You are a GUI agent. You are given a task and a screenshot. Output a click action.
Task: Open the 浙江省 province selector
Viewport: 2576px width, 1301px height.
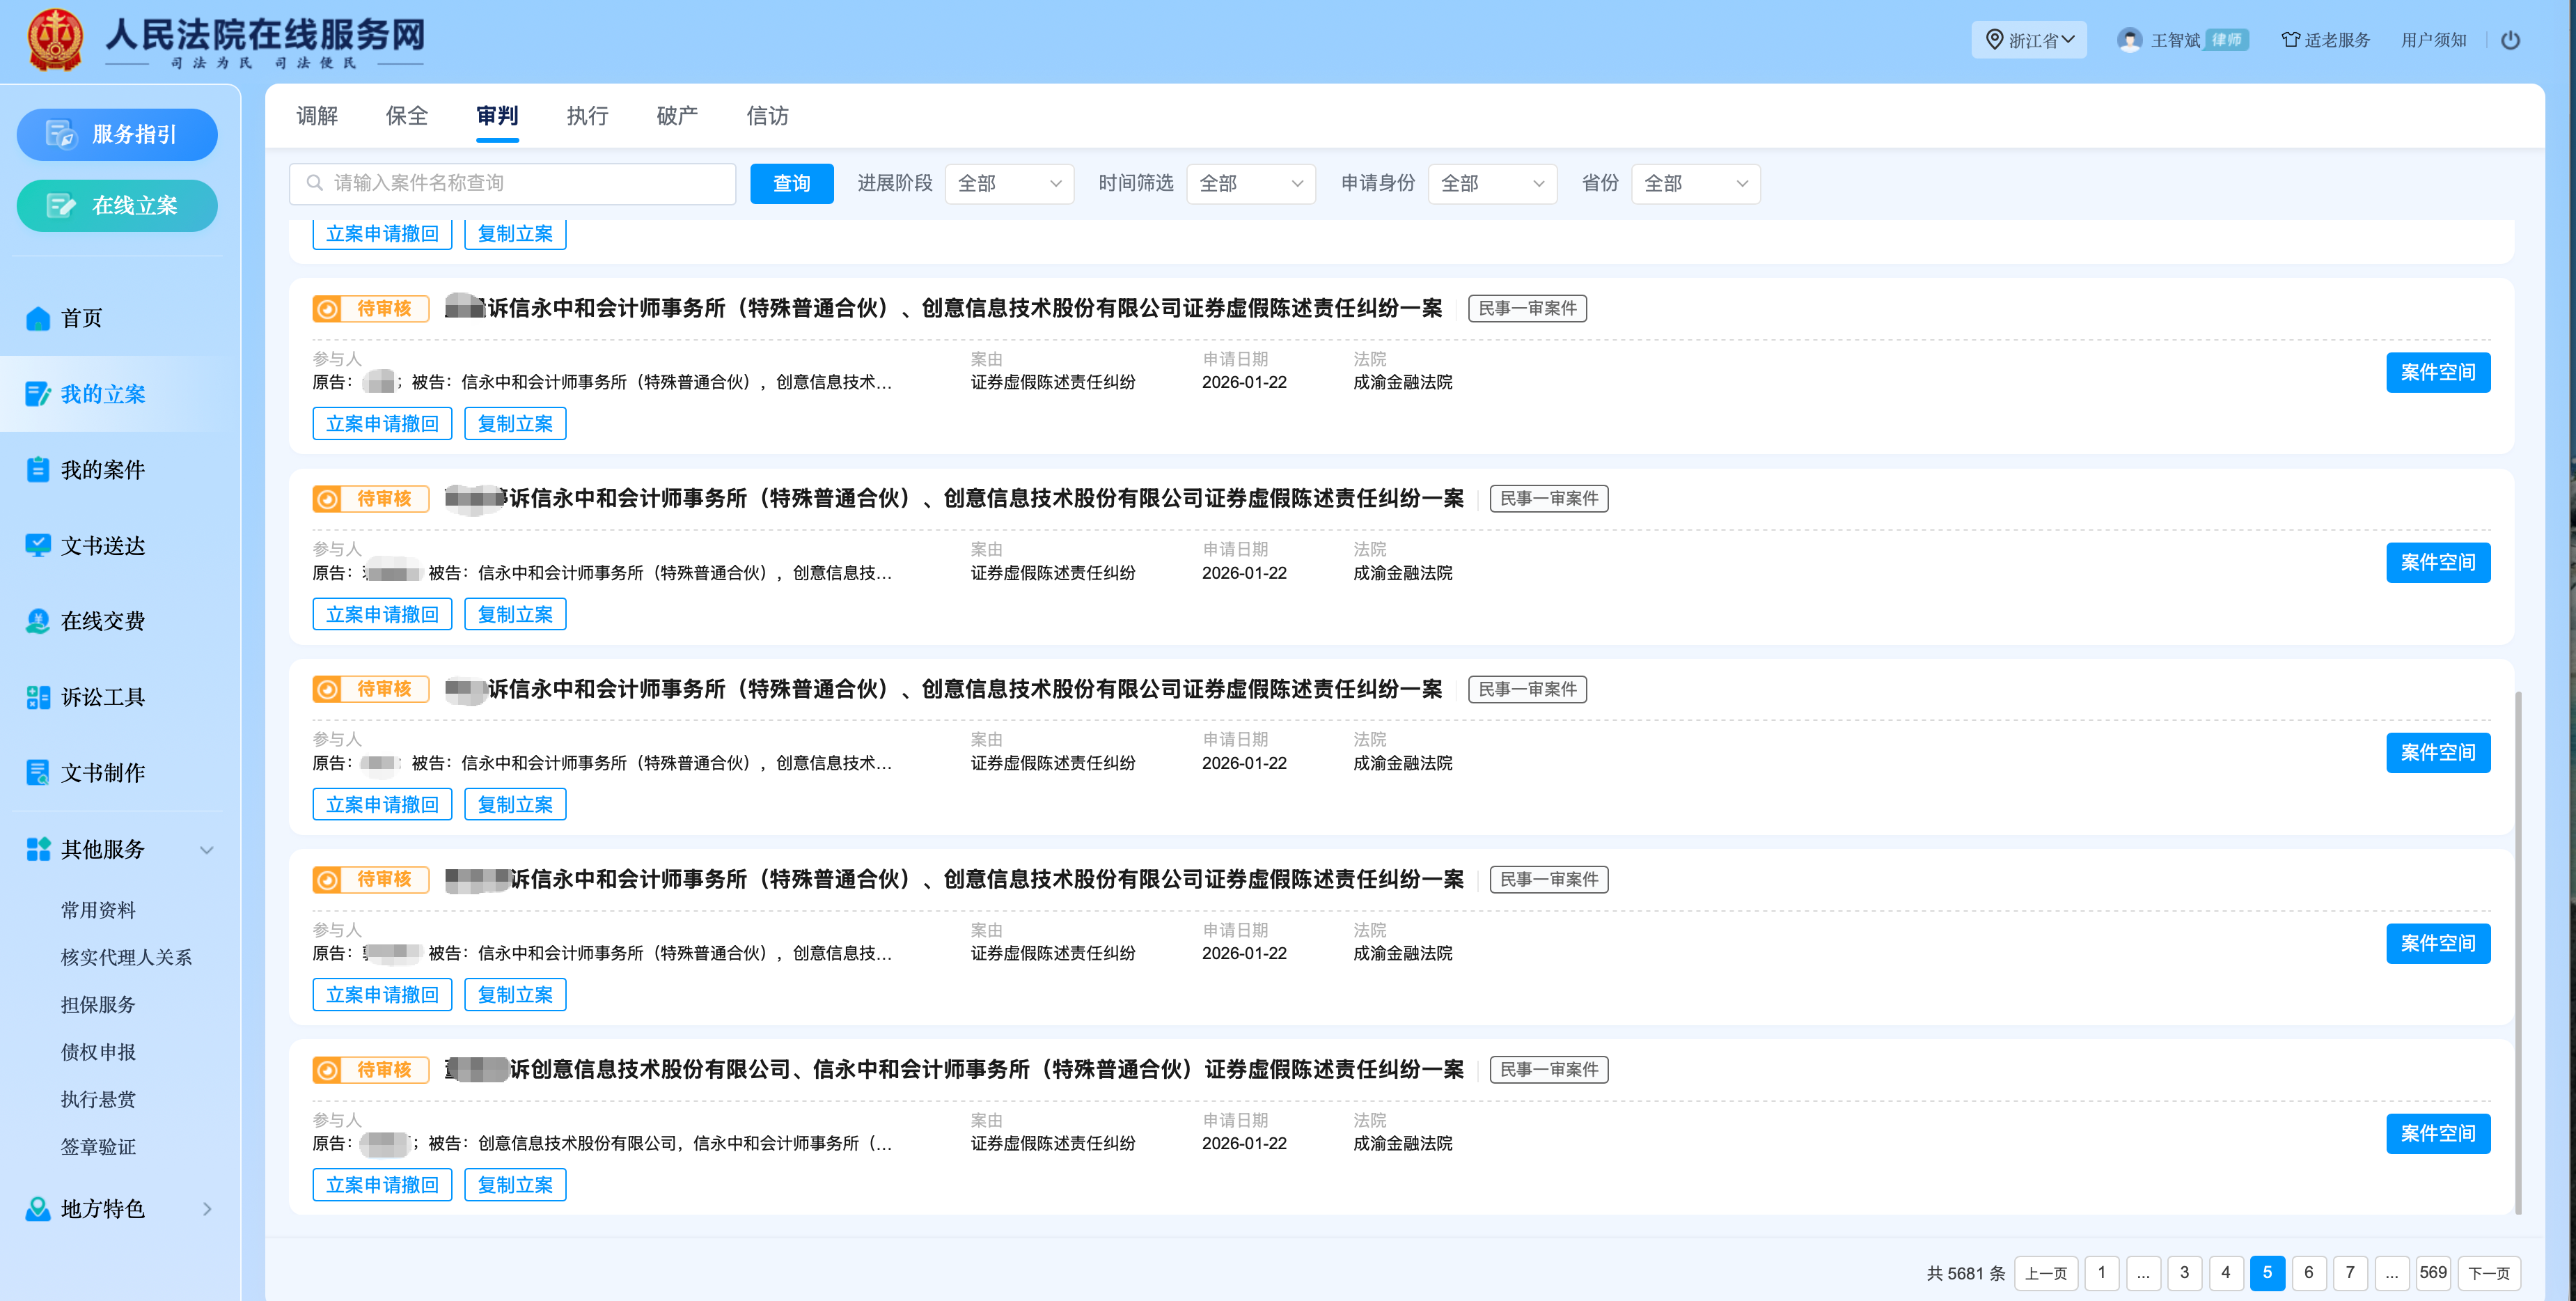tap(2028, 40)
